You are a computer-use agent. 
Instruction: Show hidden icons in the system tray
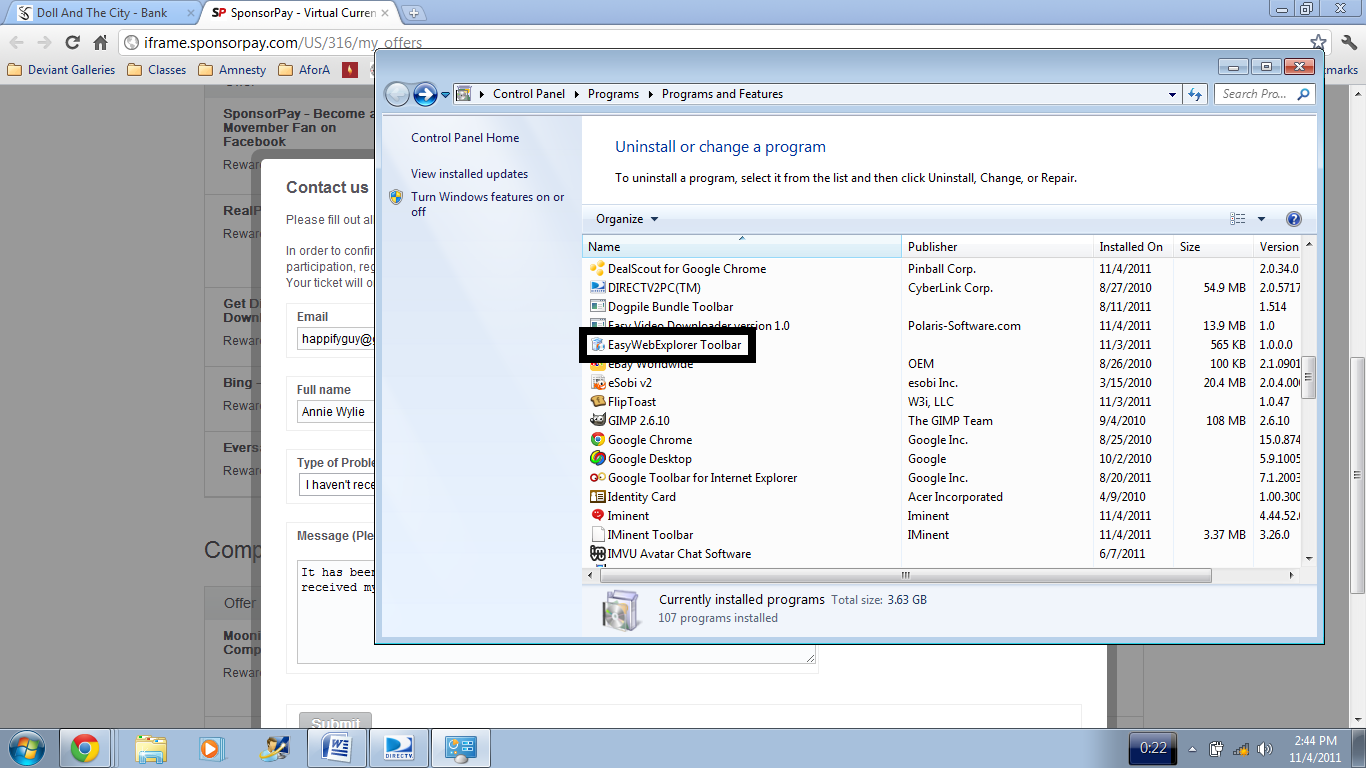pyautogui.click(x=1192, y=749)
